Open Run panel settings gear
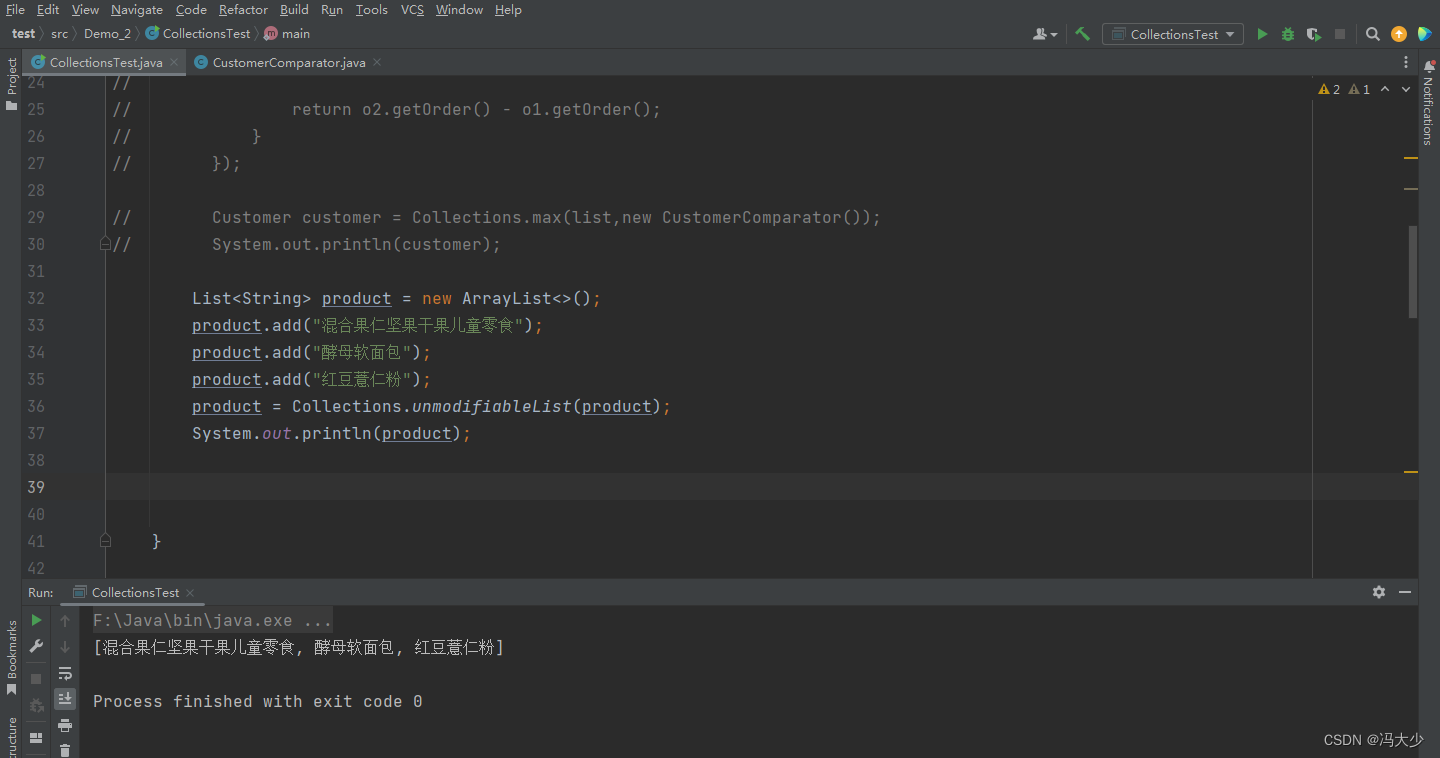Image resolution: width=1440 pixels, height=758 pixels. 1379,592
